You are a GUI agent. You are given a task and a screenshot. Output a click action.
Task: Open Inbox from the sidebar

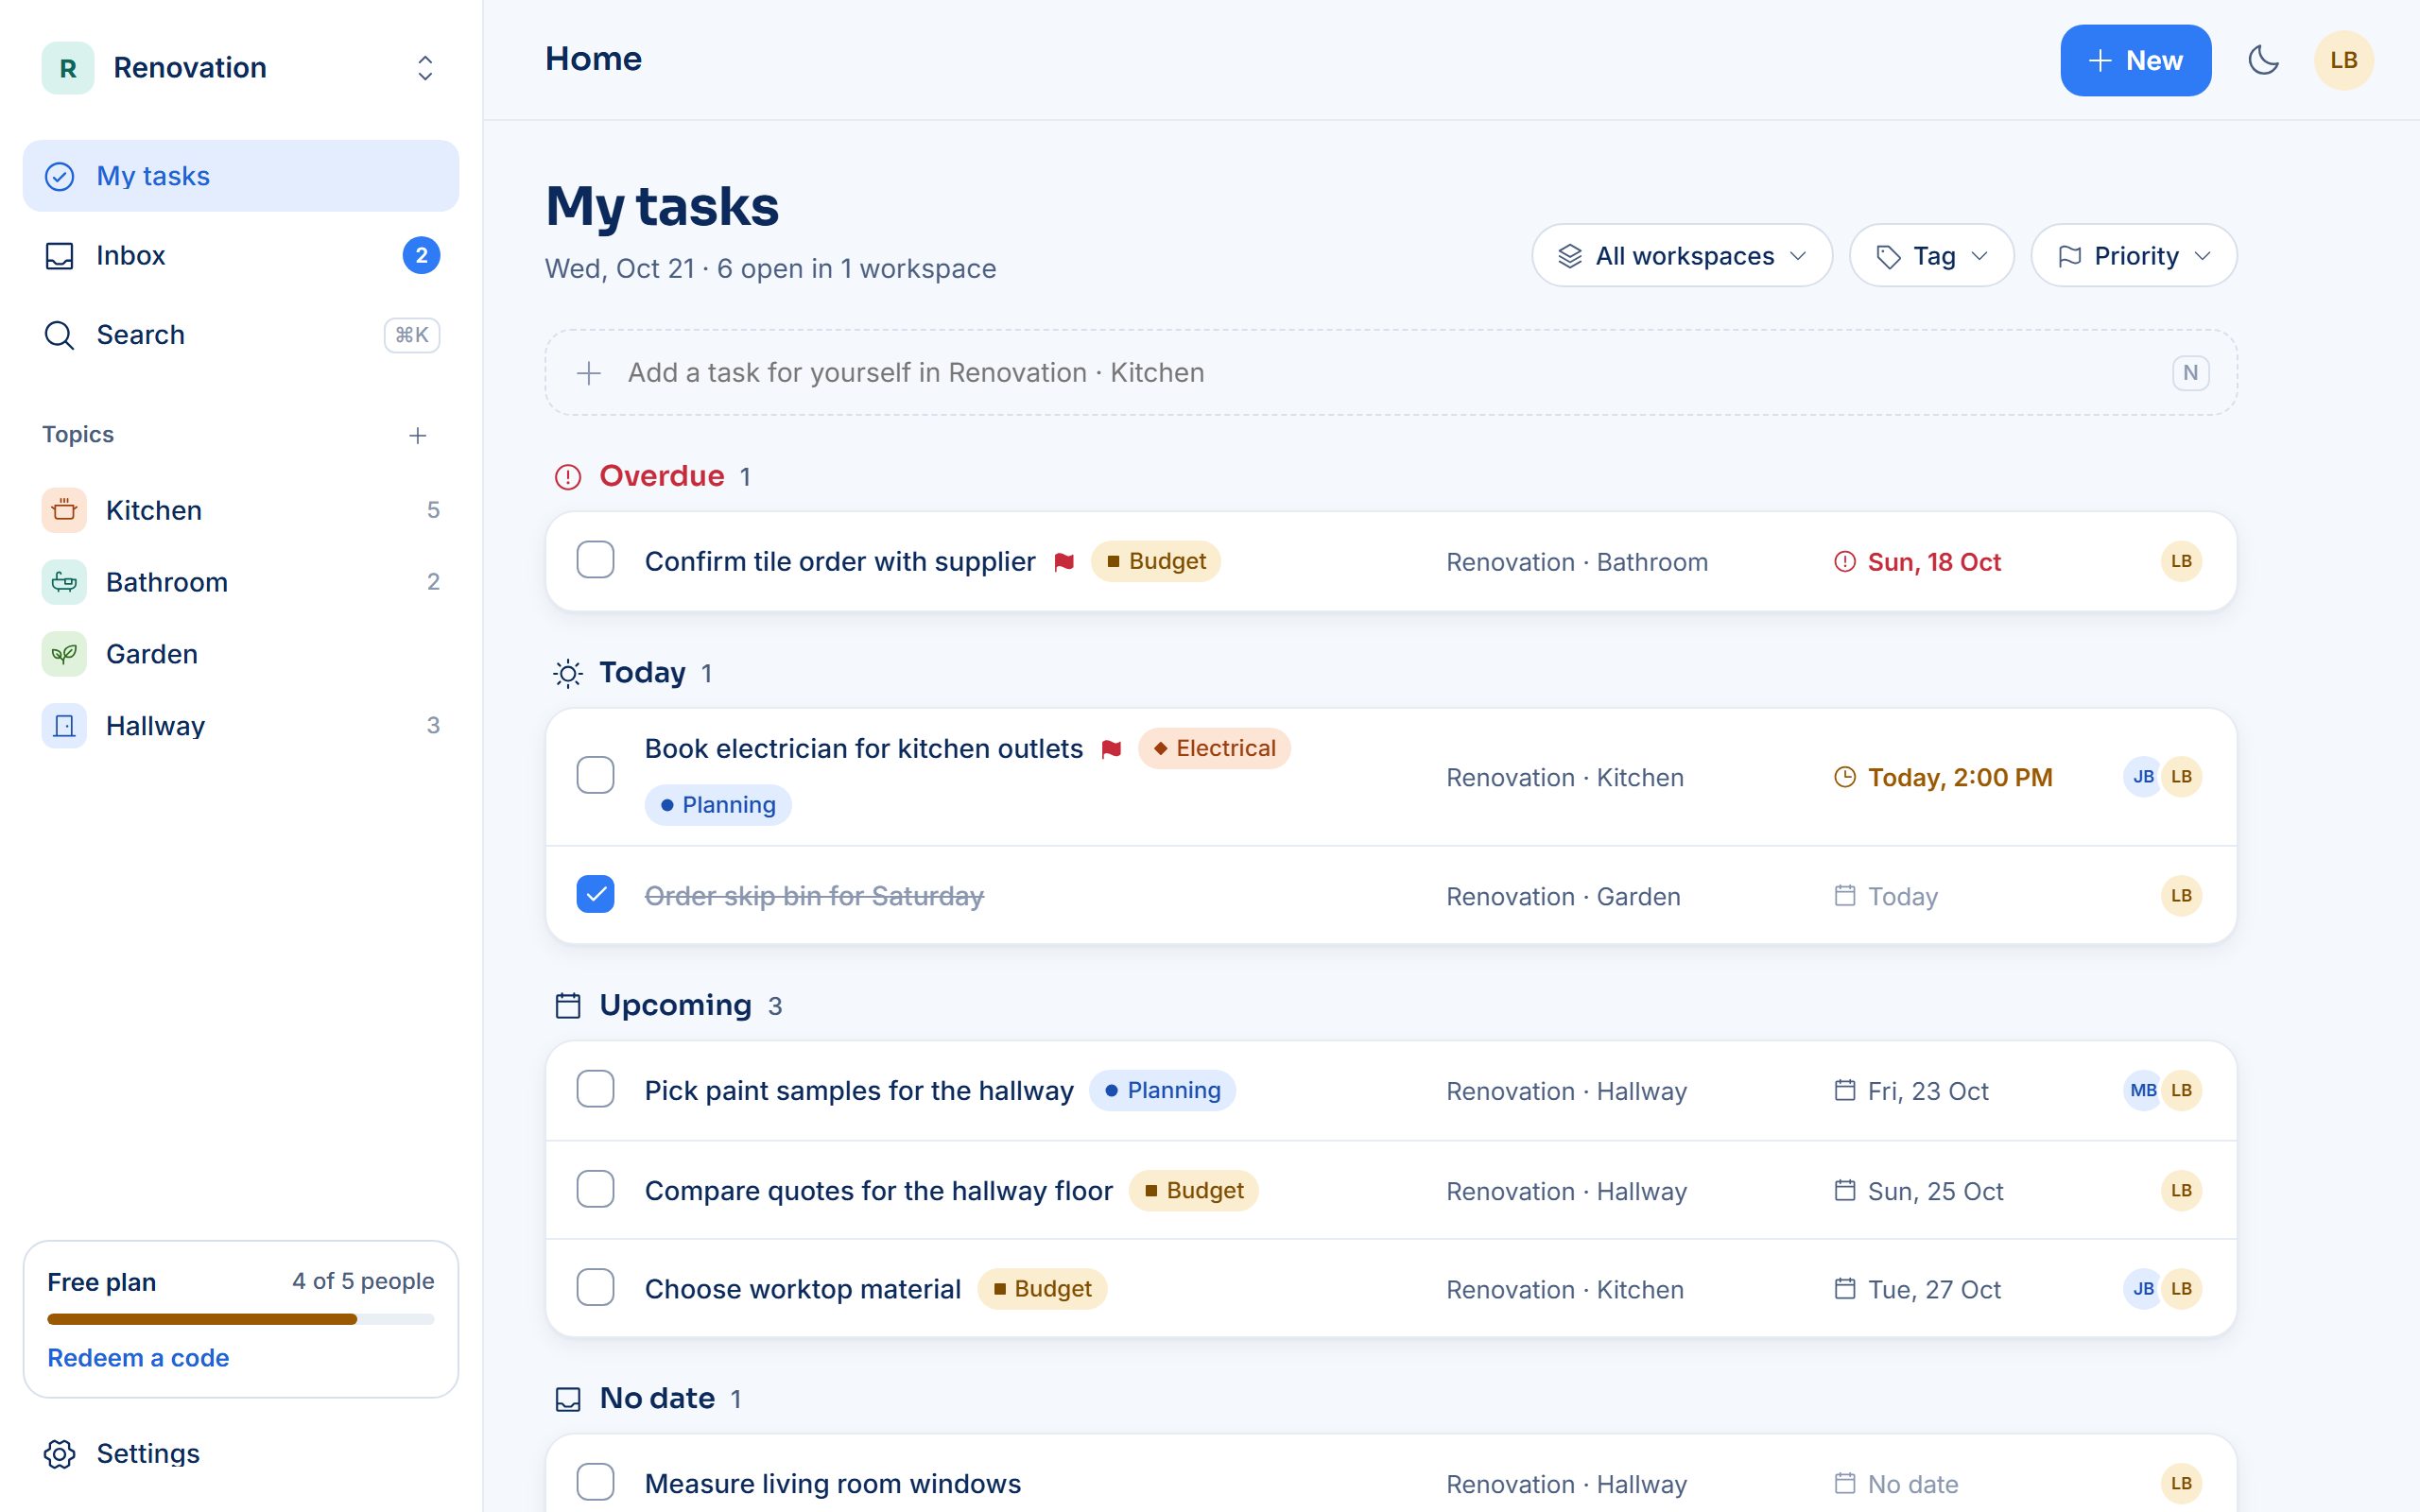coord(241,256)
